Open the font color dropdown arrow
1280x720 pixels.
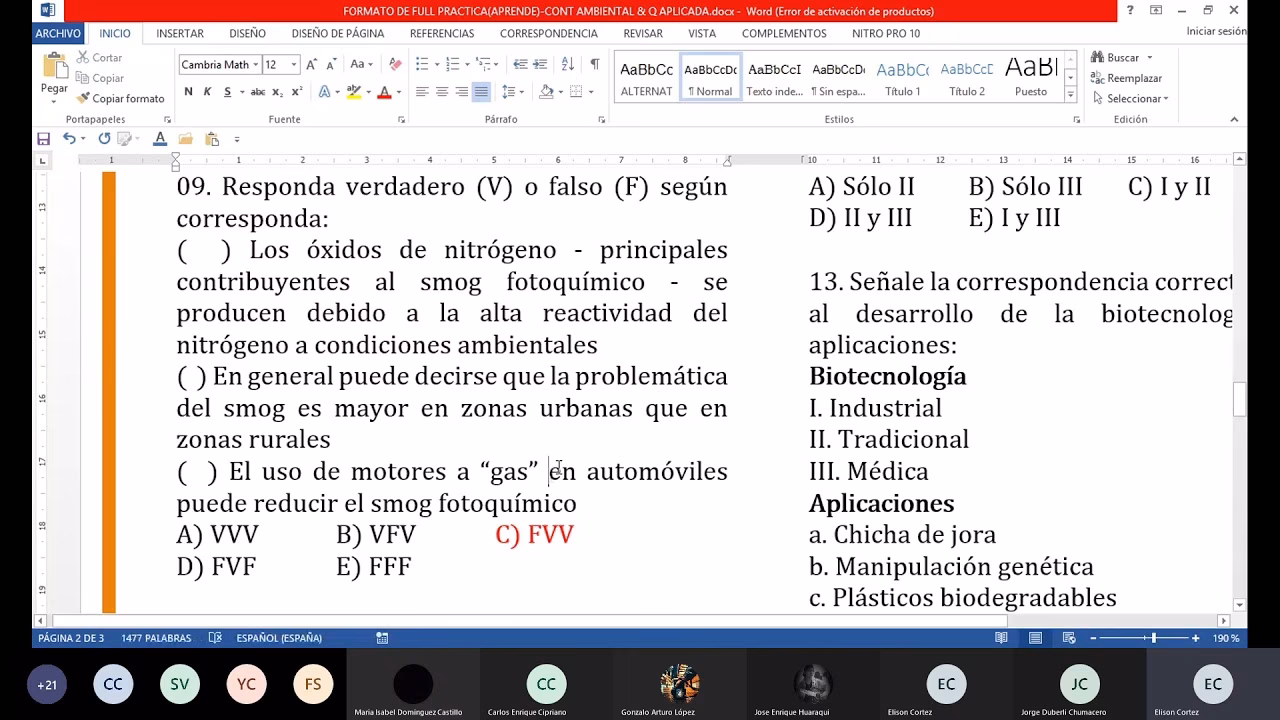point(398,93)
